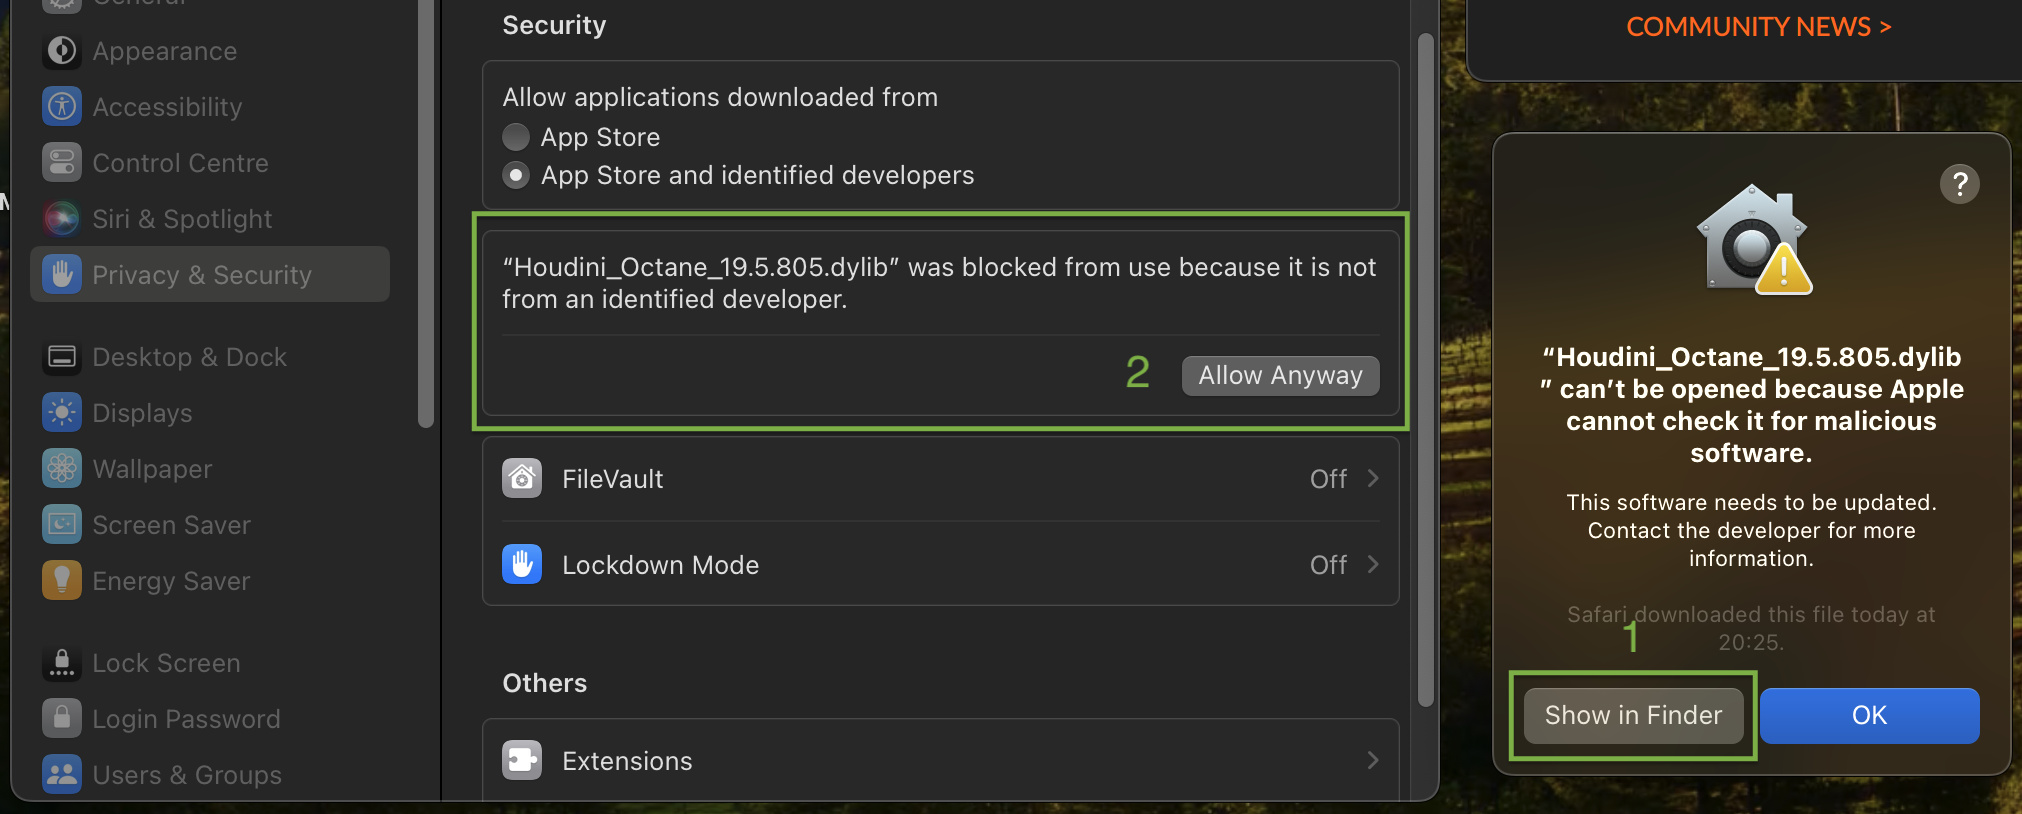
Task: Expand Lockdown Mode settings chevron
Action: point(1373,565)
